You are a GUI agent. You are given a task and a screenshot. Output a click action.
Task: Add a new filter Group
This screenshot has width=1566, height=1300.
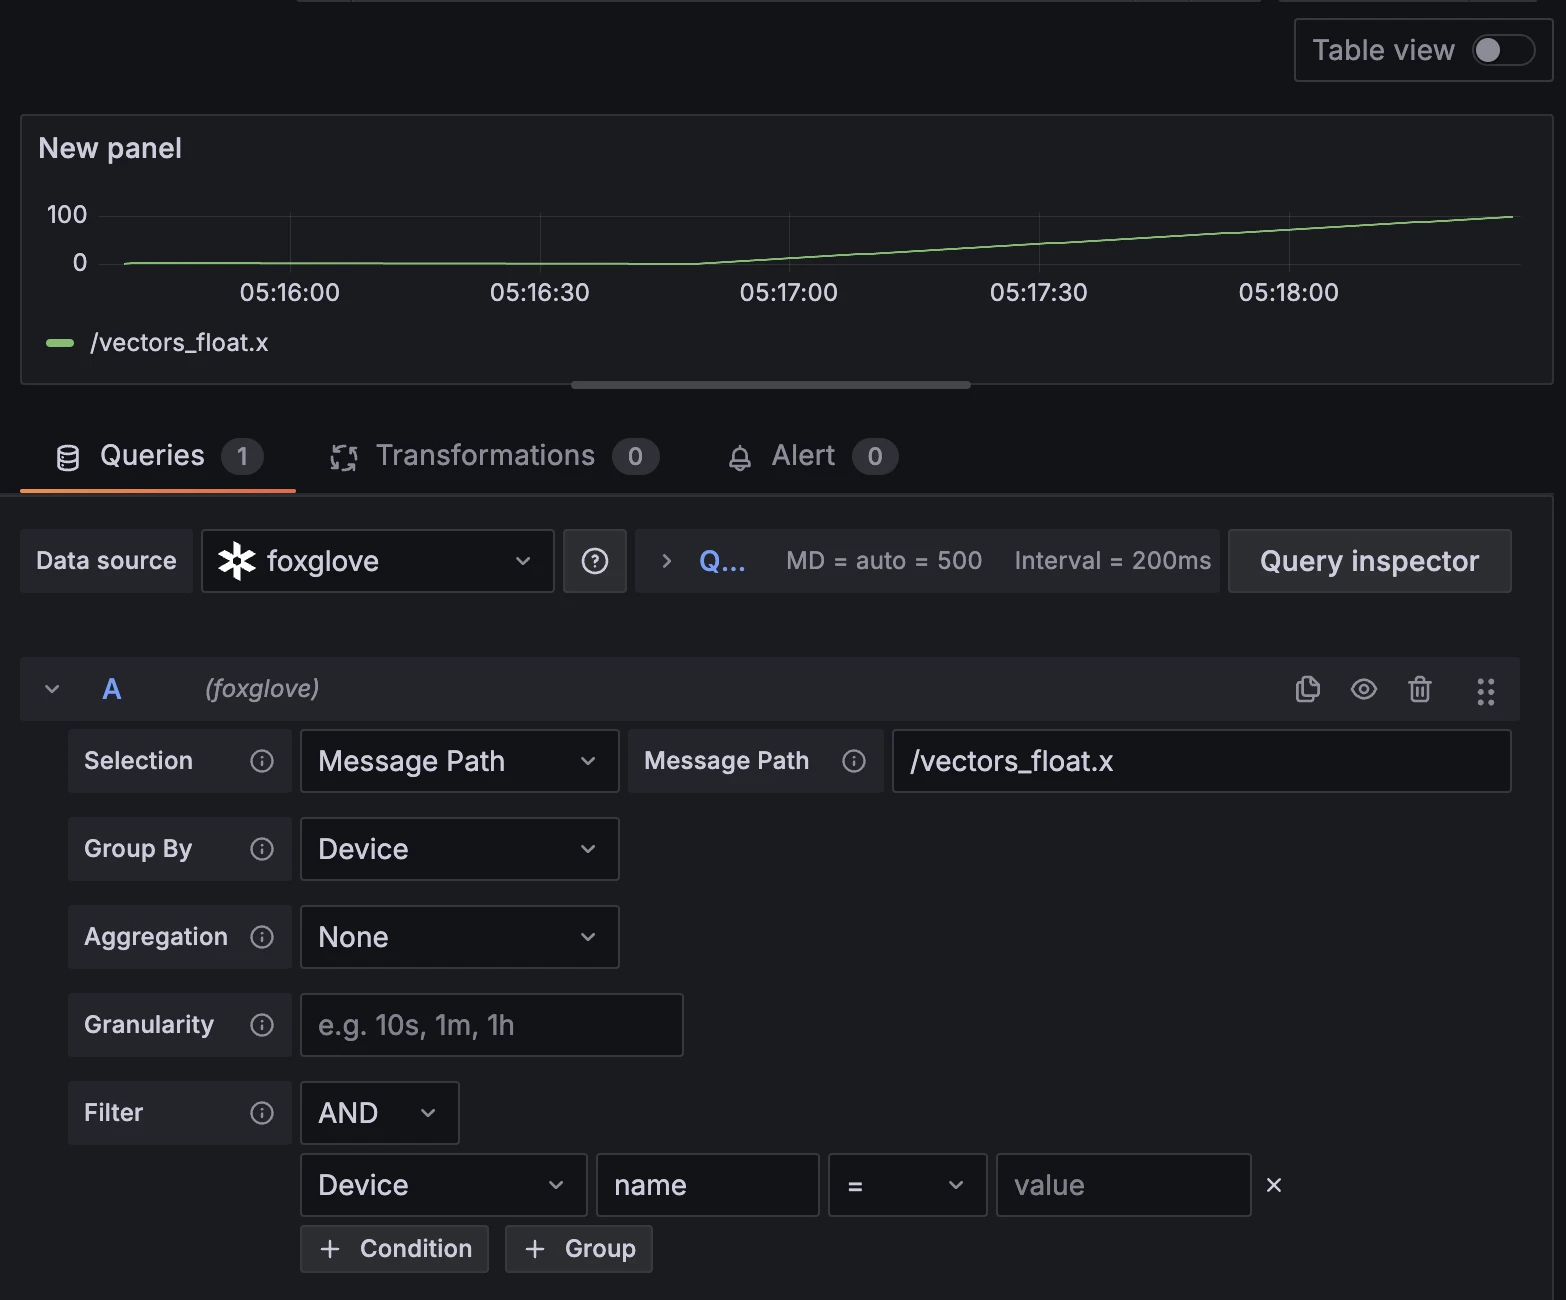point(579,1249)
